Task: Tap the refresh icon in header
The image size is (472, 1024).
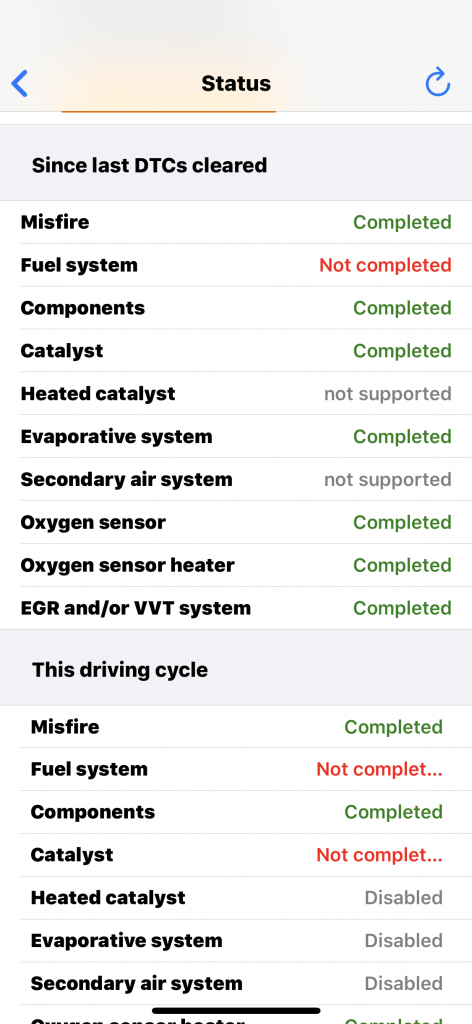Action: (x=437, y=83)
